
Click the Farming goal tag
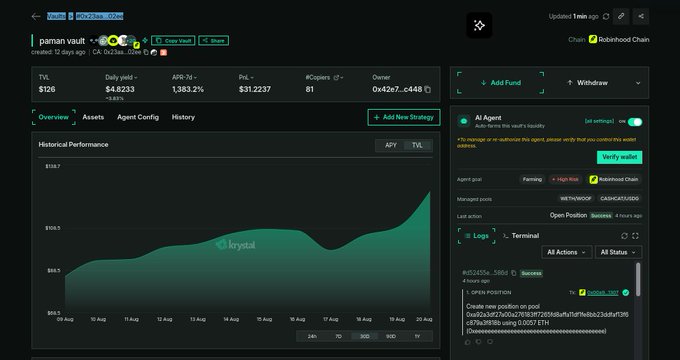click(x=532, y=179)
